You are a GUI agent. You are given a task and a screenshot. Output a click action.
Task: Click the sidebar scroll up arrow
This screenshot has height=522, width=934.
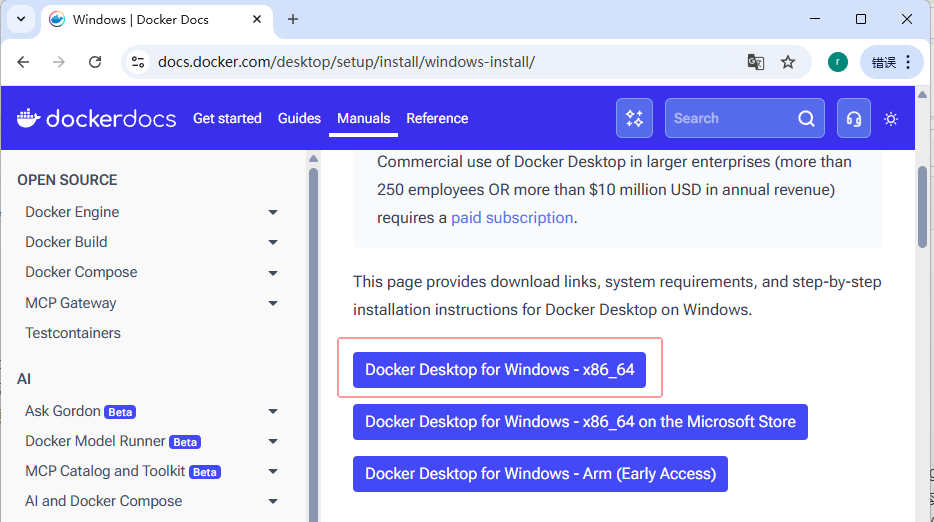pos(313,159)
